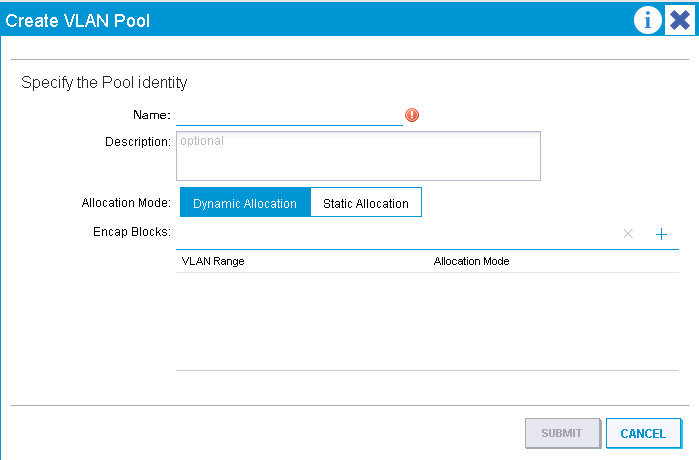Click the SUBMIT button

coord(563,433)
